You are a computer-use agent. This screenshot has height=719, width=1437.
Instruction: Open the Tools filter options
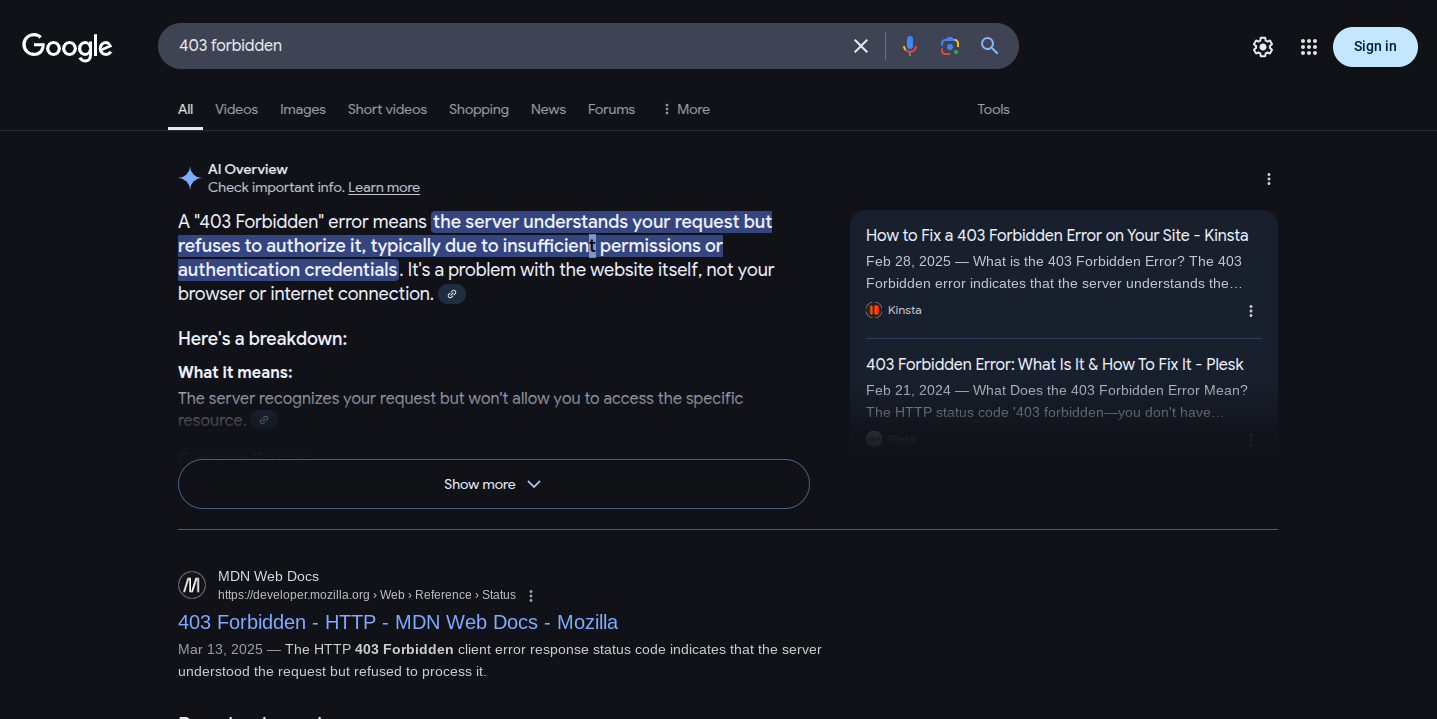[994, 109]
